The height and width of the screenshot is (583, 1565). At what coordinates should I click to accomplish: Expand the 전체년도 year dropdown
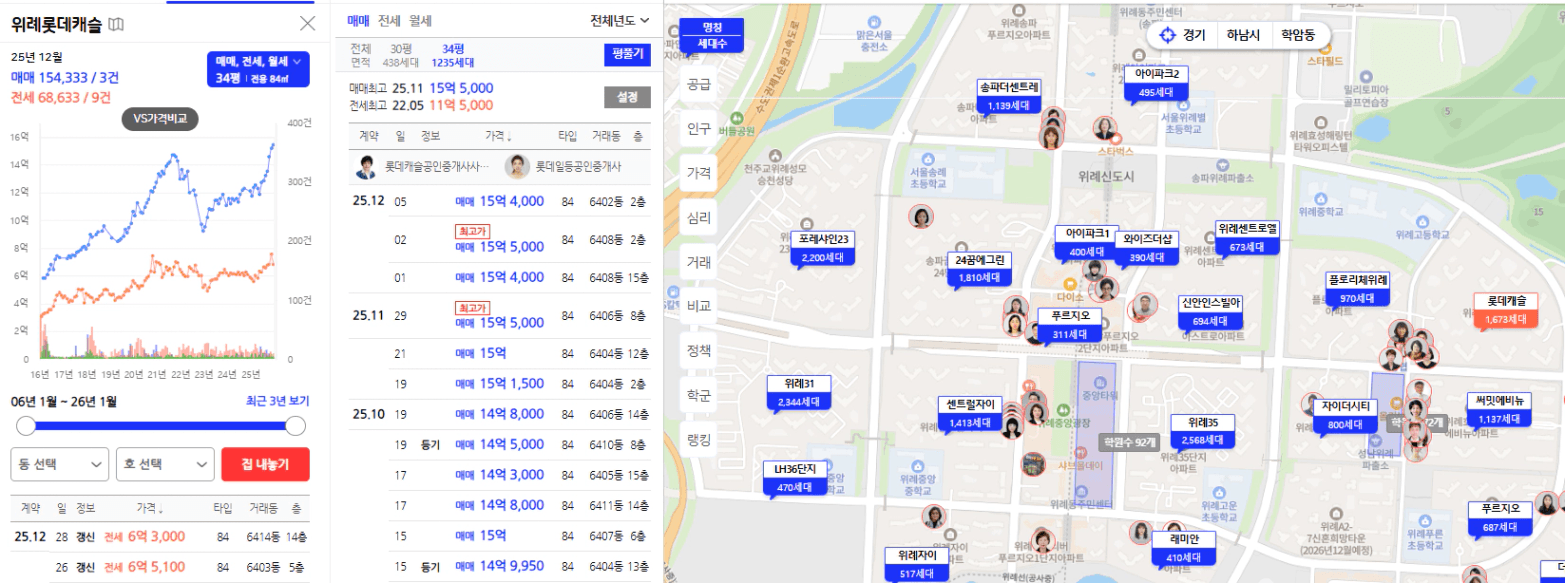pos(620,20)
